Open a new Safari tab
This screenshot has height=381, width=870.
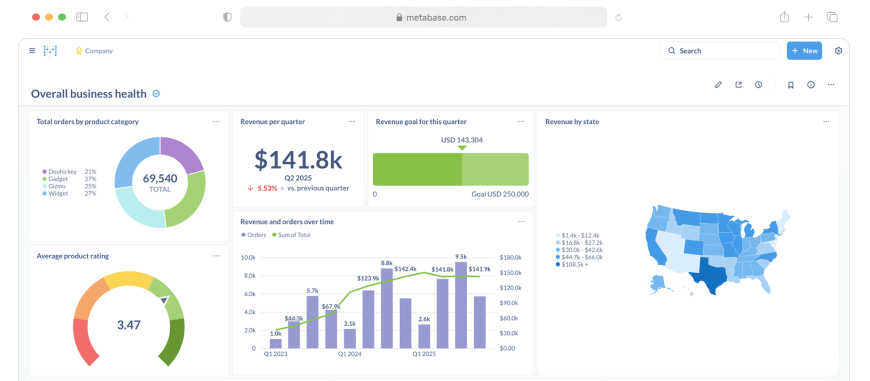pos(808,17)
